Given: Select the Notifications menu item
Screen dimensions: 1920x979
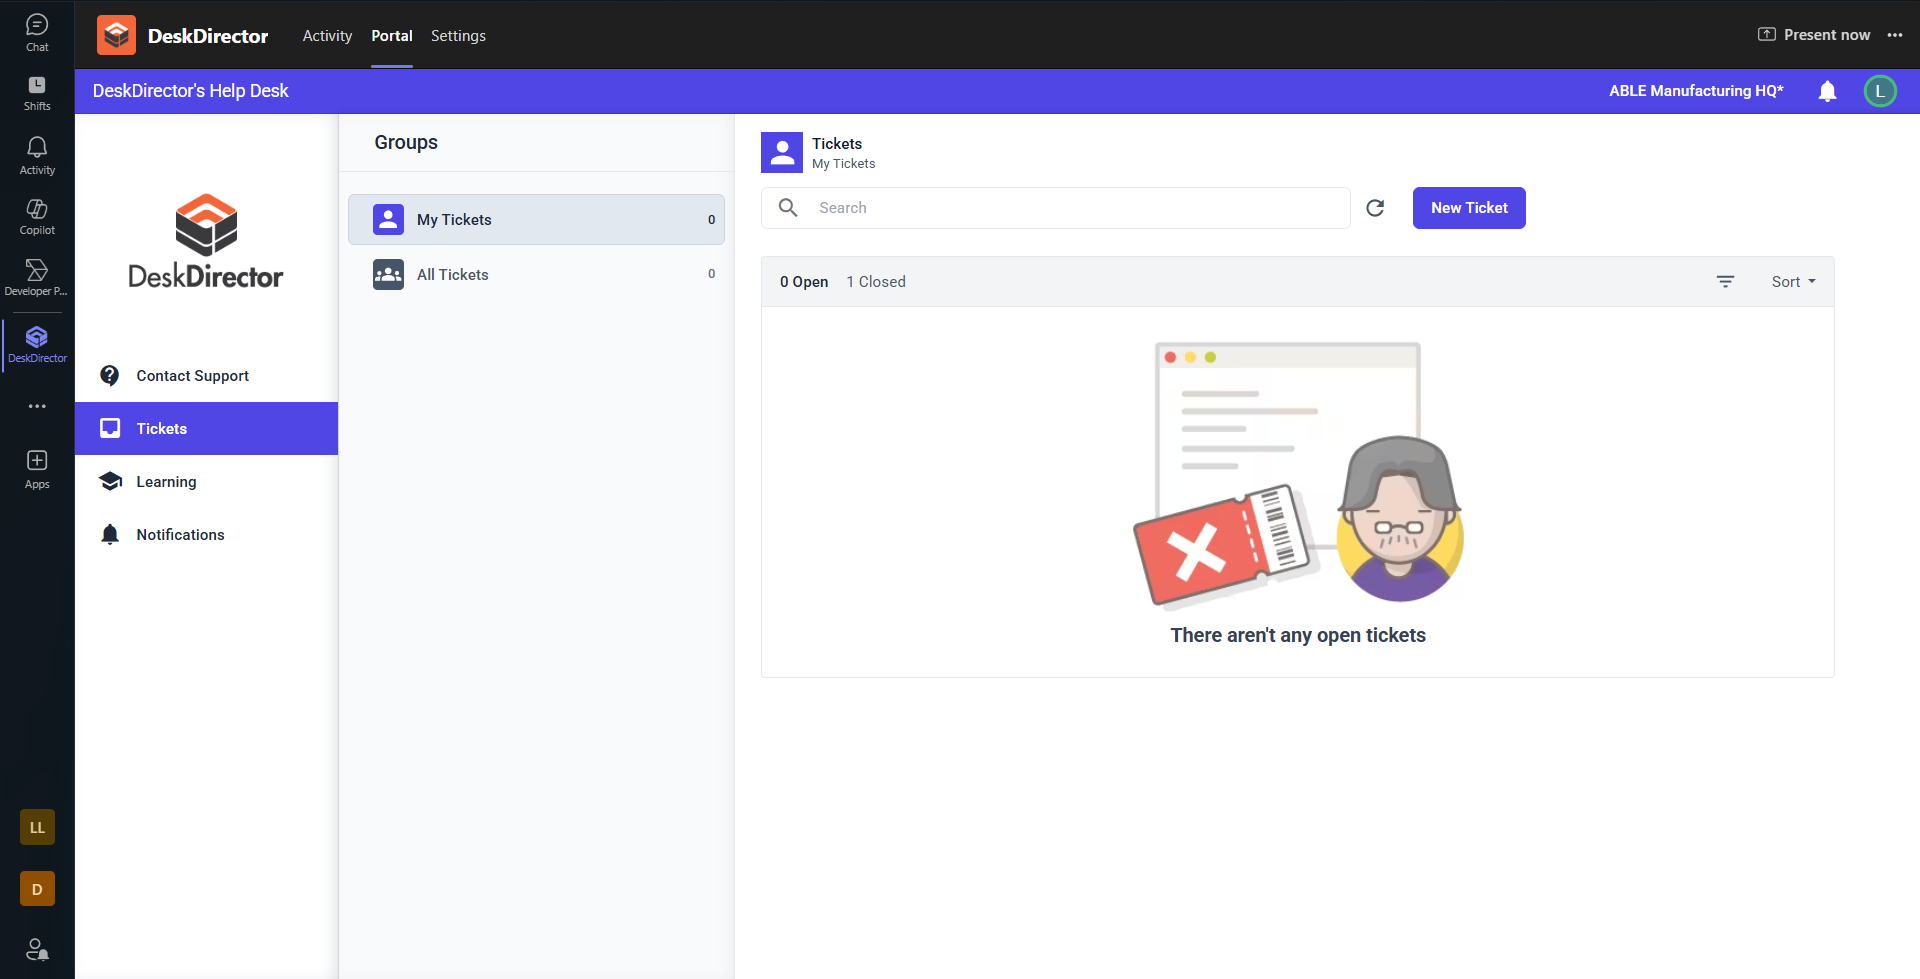Looking at the screenshot, I should coord(207,535).
